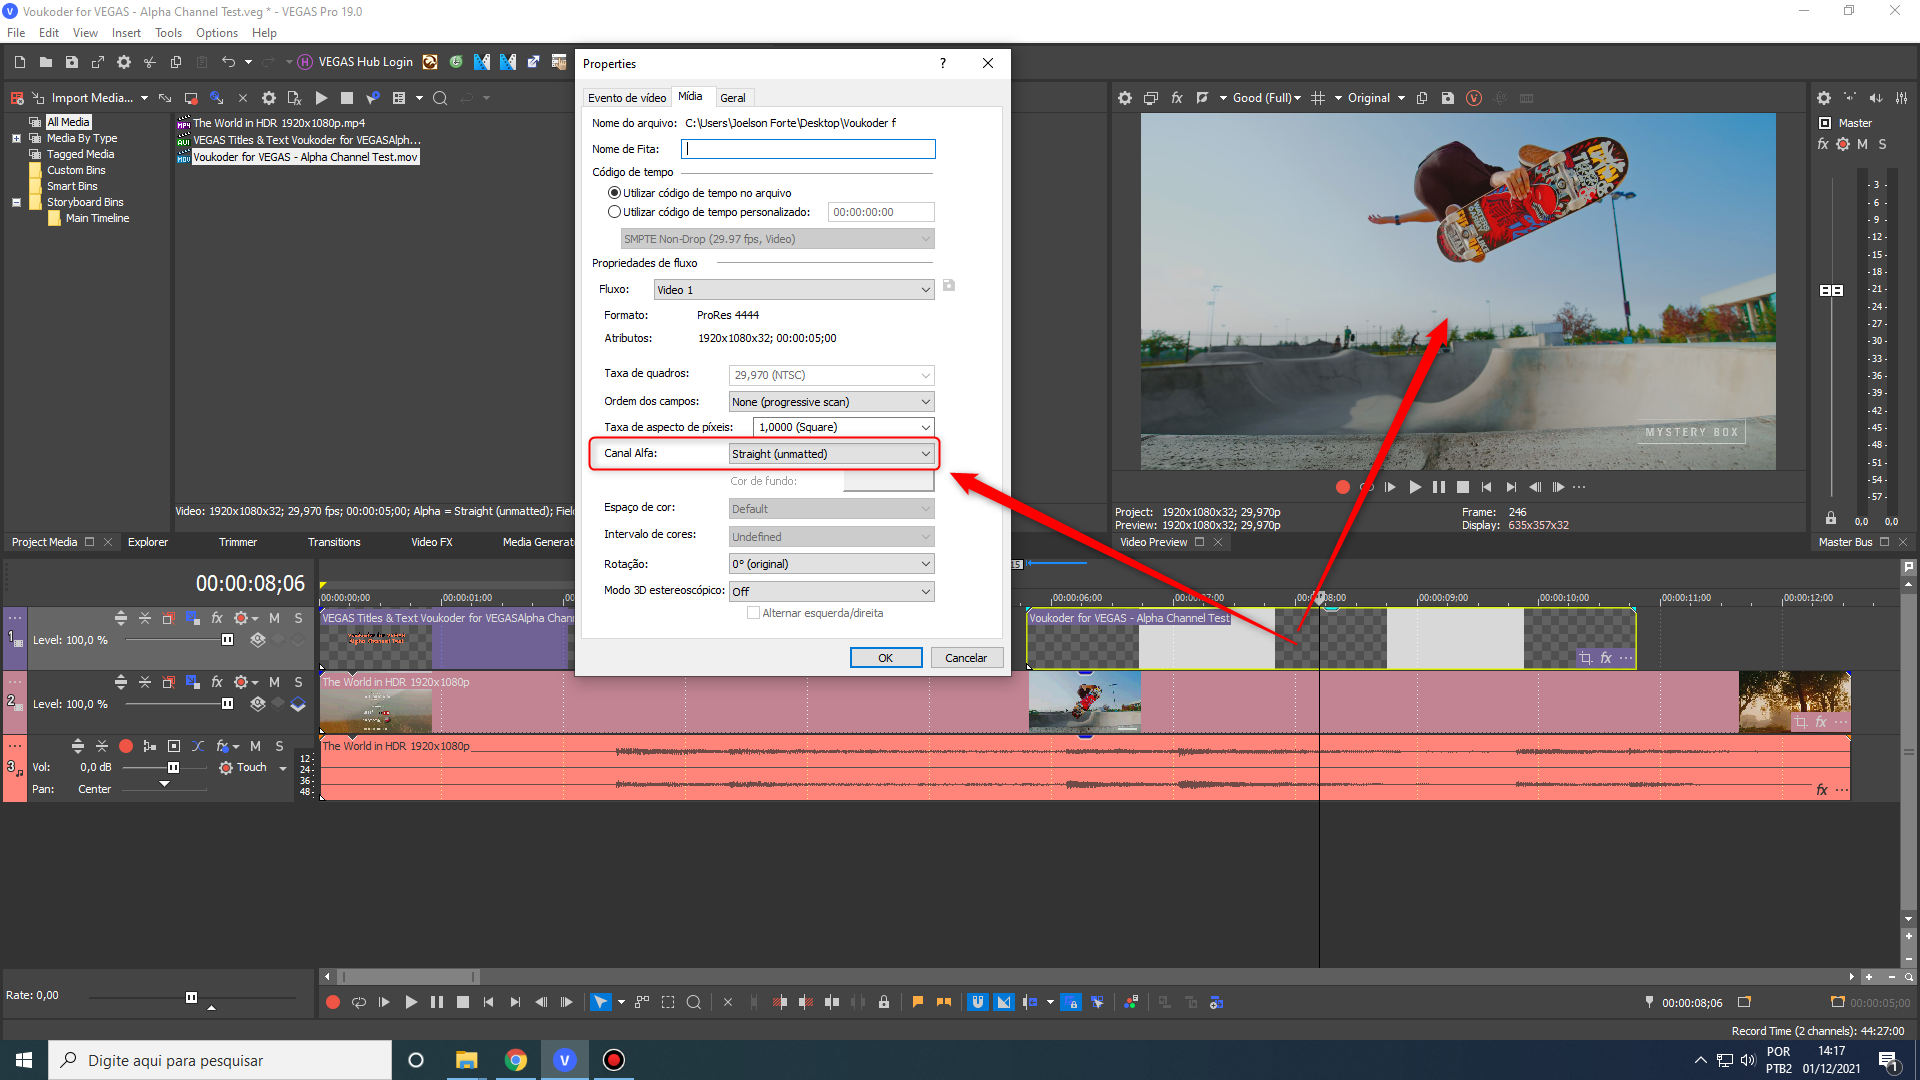1920x1080 pixels.
Task: Click the Nome de Fita input field
Action: coord(808,149)
